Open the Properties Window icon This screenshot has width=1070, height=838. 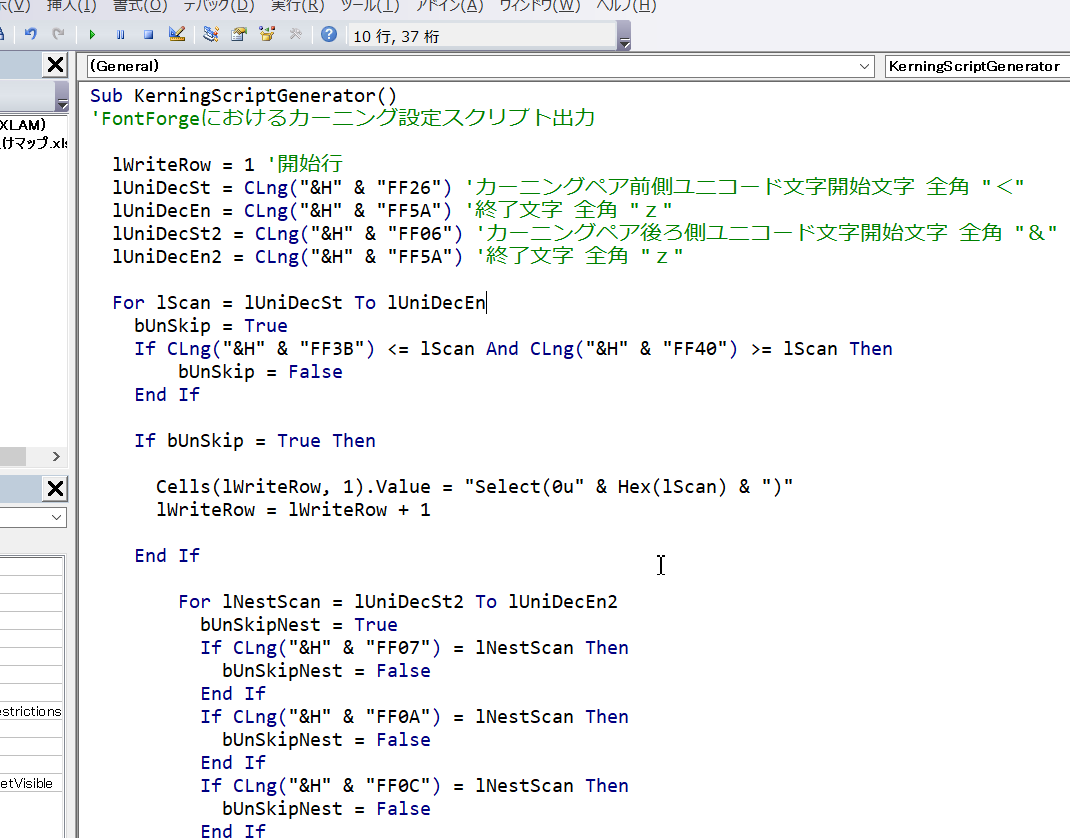point(238,35)
